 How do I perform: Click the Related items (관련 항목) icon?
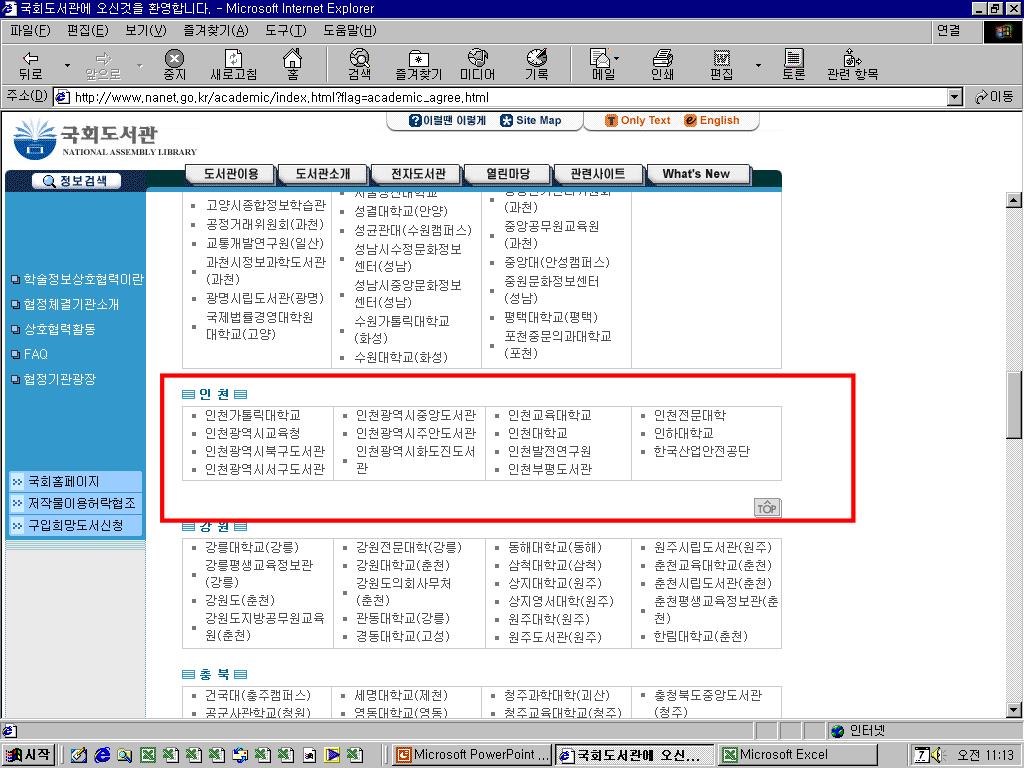pyautogui.click(x=852, y=65)
